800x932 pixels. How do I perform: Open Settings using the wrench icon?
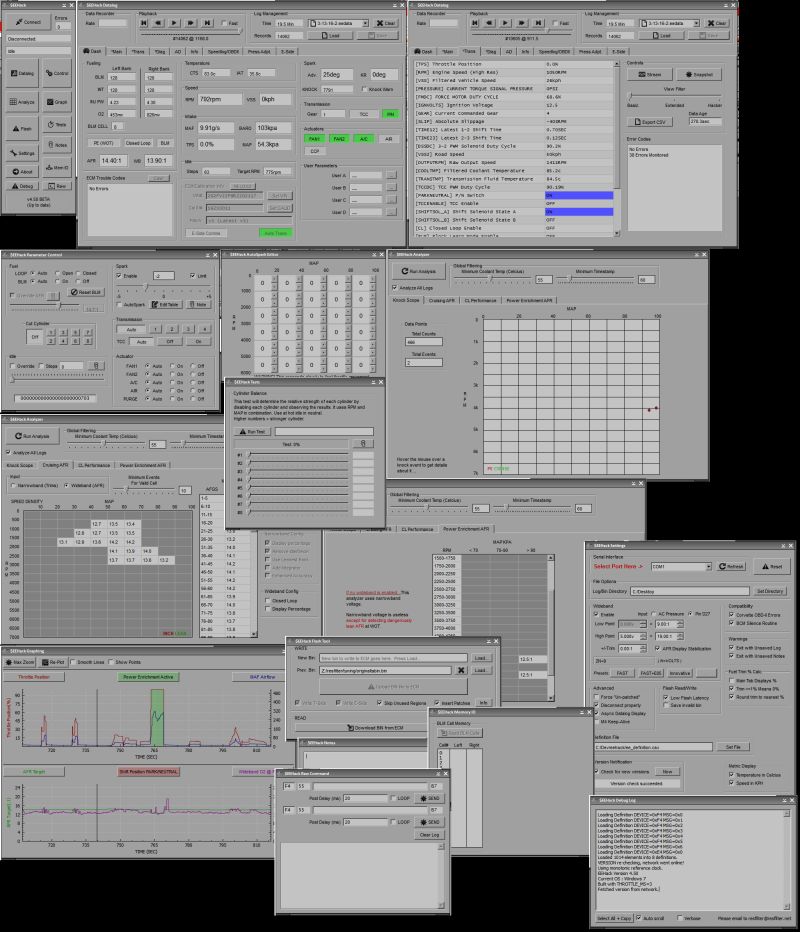click(24, 151)
